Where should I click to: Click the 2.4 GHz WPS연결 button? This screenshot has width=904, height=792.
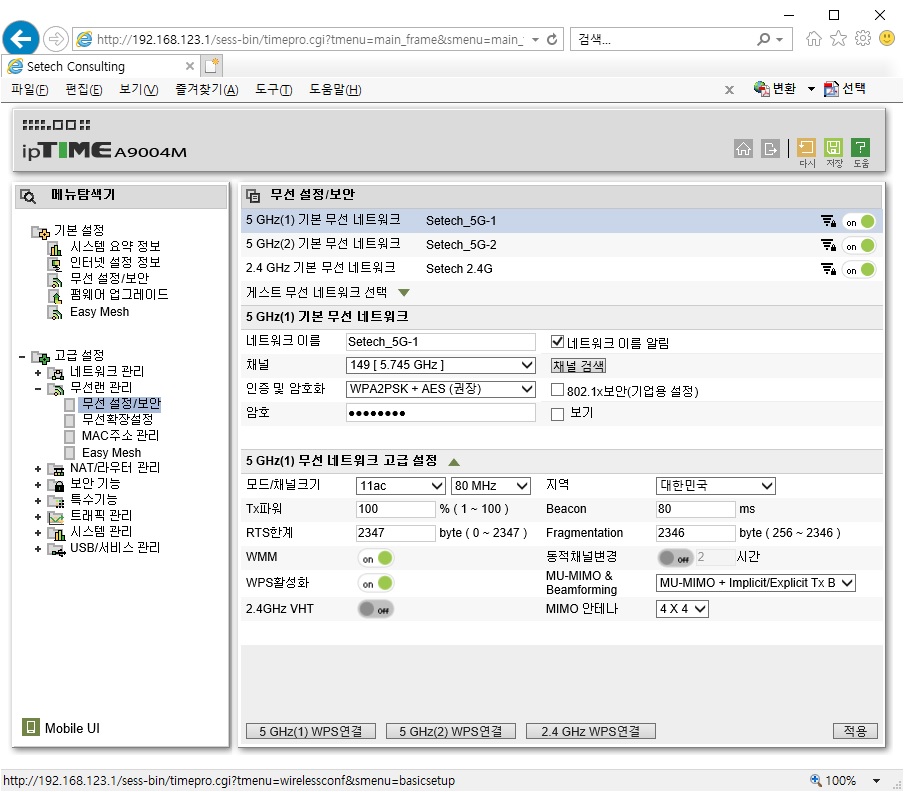point(591,731)
